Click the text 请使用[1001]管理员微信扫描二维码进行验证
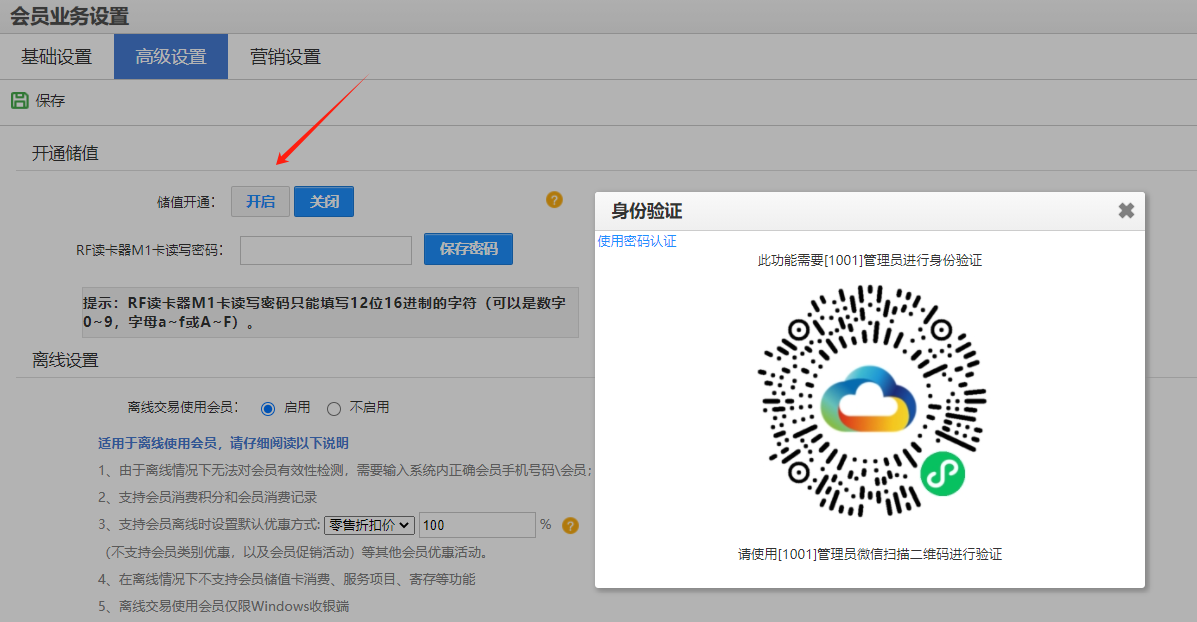 point(870,554)
